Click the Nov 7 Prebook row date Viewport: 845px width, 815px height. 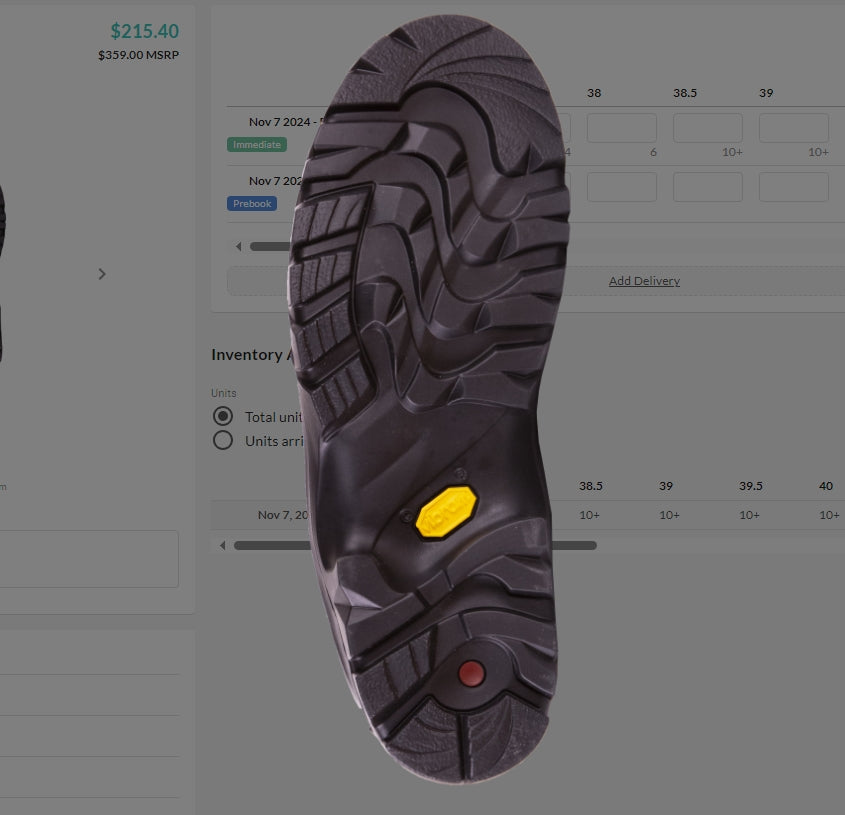pos(275,181)
